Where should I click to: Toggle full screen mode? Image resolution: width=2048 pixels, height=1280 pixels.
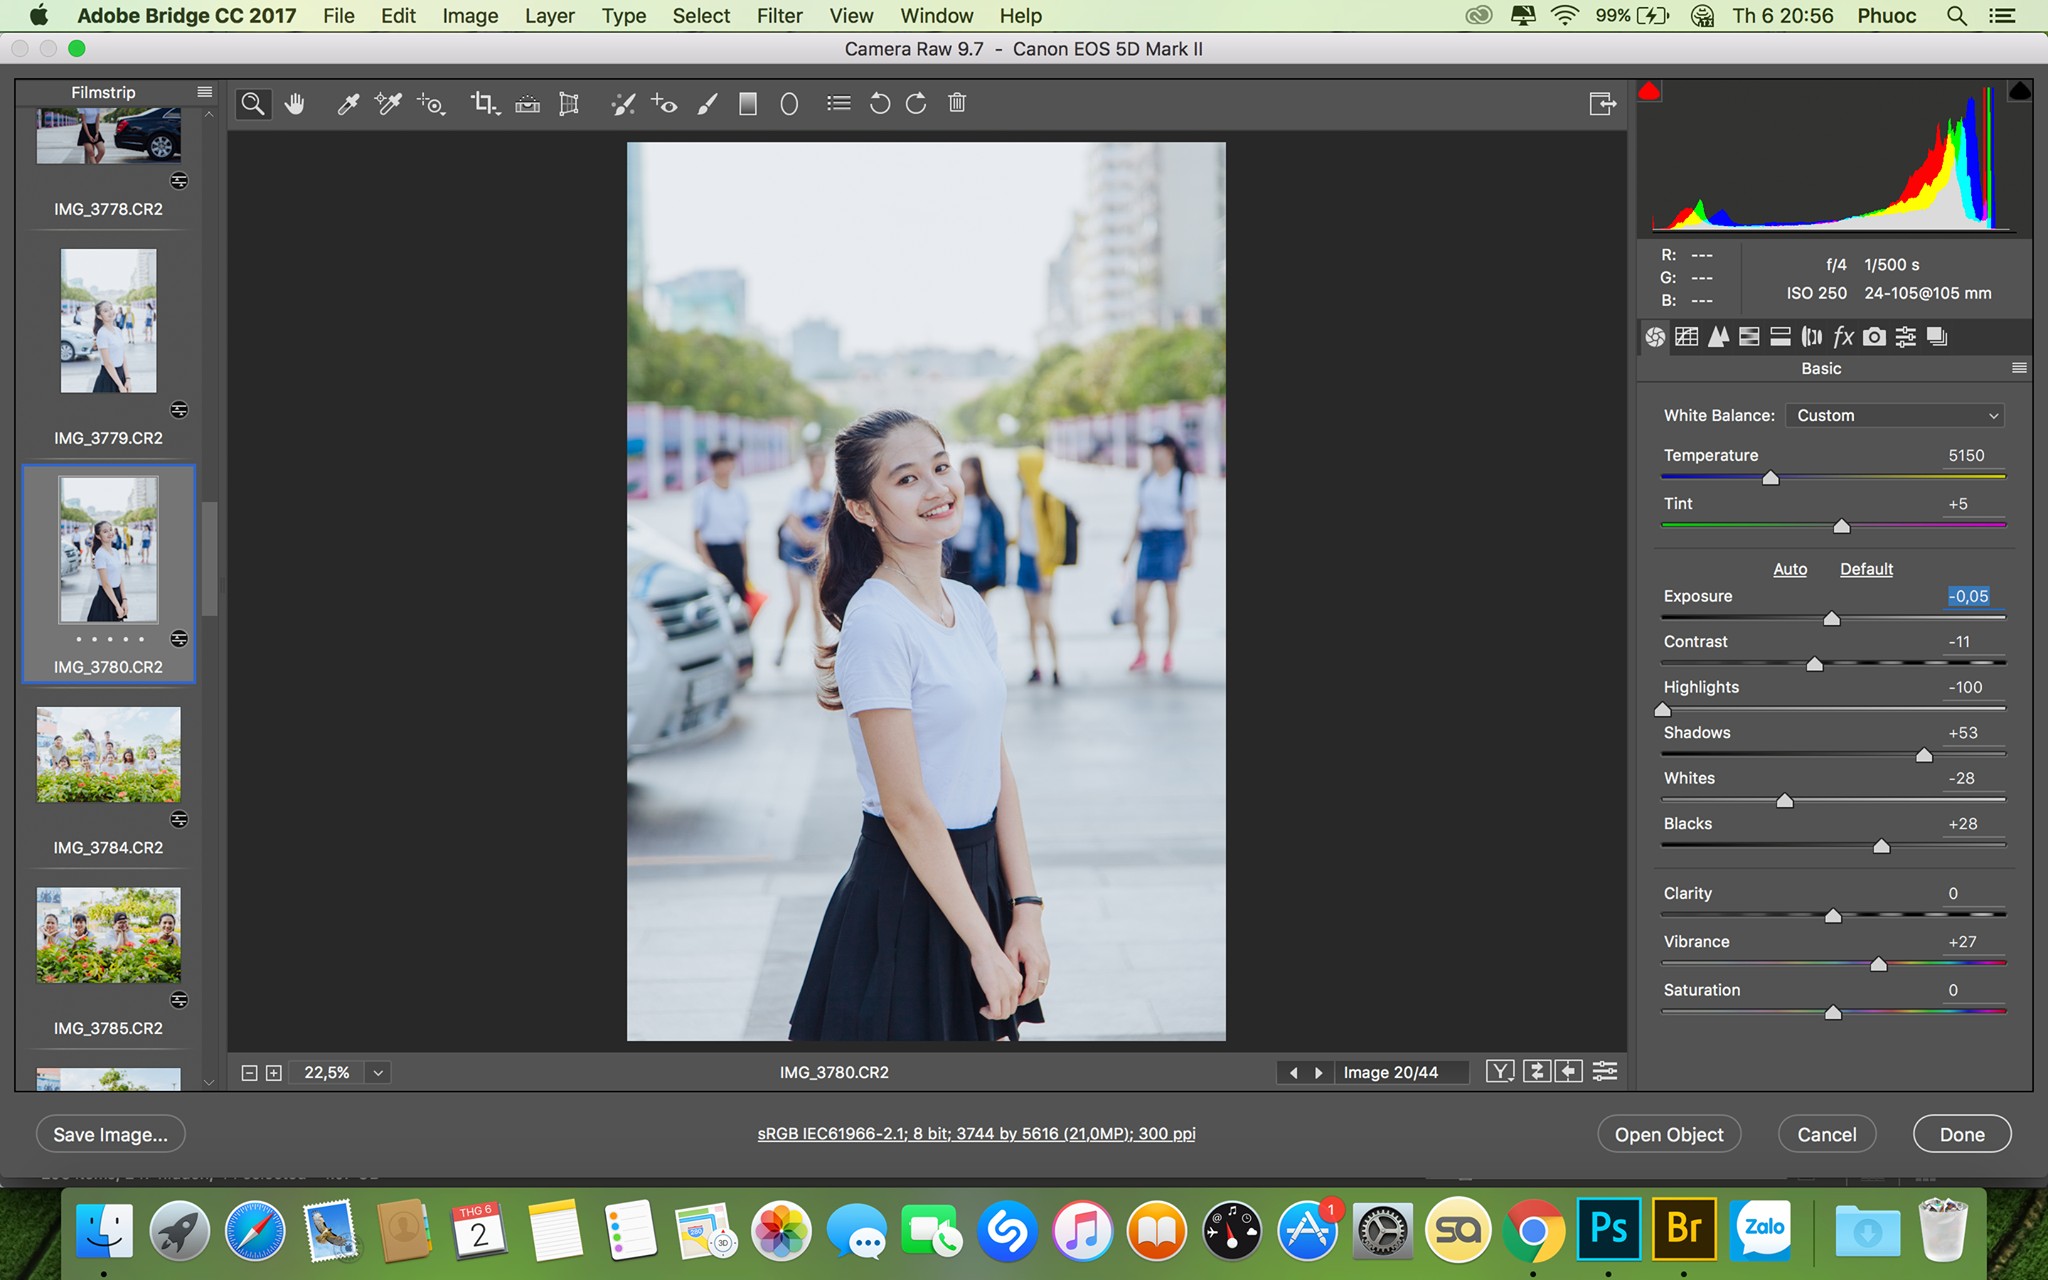pyautogui.click(x=1602, y=103)
